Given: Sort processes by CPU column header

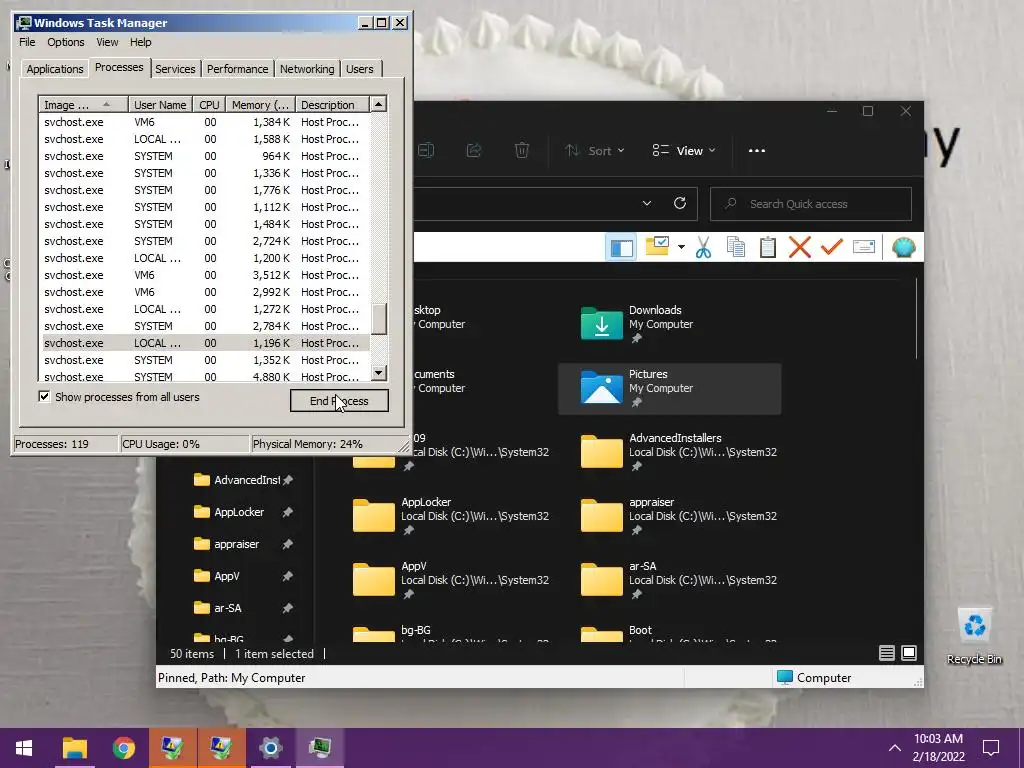Looking at the screenshot, I should coord(209,104).
